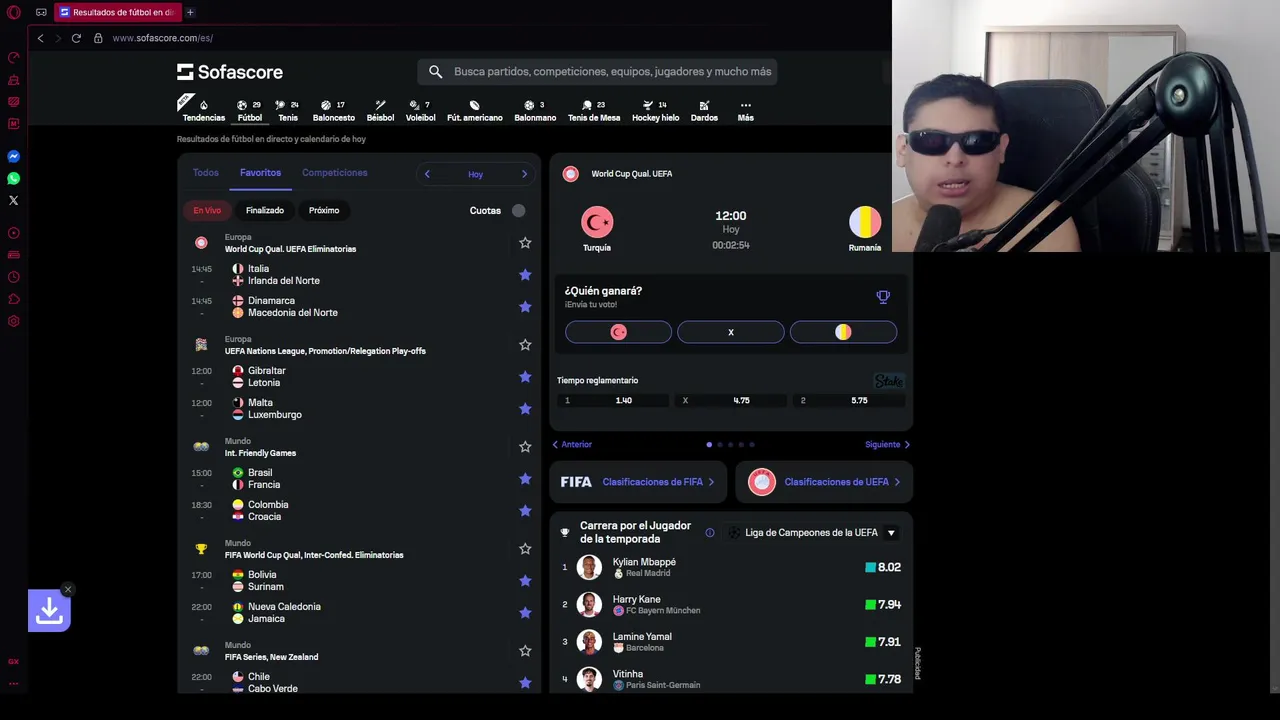Viewport: 1280px width, 720px height.
Task: Select the Tendencias flame category
Action: click(x=203, y=110)
